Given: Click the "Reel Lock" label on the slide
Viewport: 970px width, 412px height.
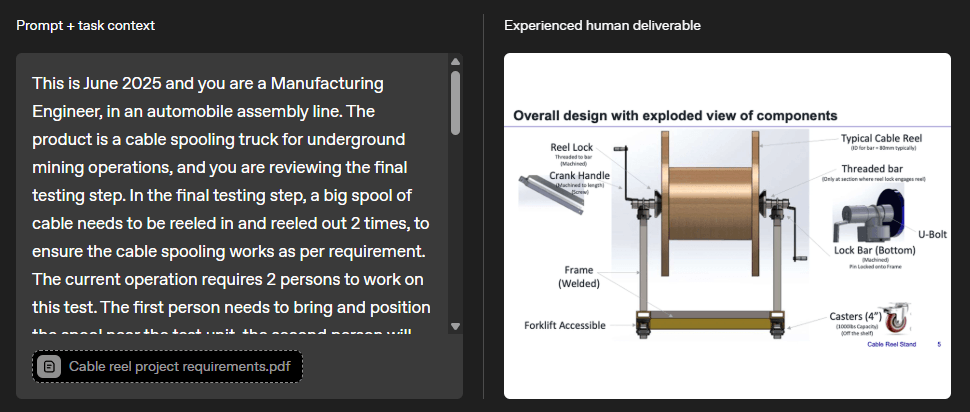Looking at the screenshot, I should tap(572, 148).
